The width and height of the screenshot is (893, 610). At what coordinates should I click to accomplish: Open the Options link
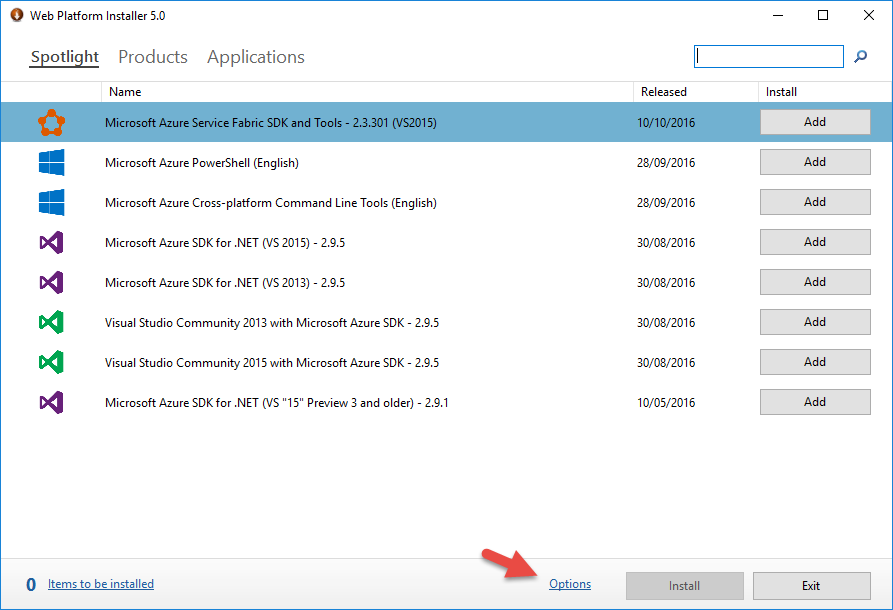point(570,584)
